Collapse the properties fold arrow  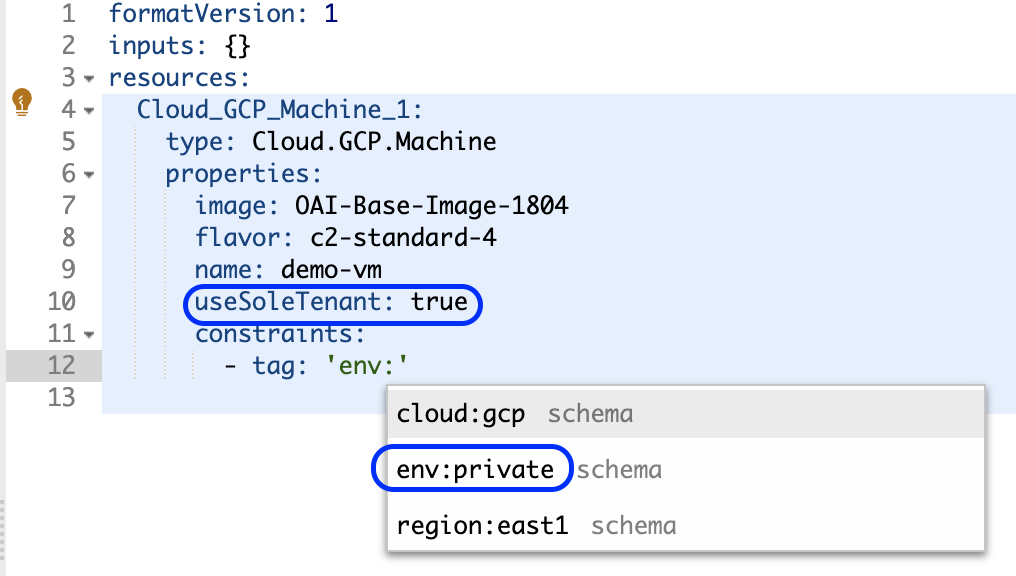(x=90, y=174)
